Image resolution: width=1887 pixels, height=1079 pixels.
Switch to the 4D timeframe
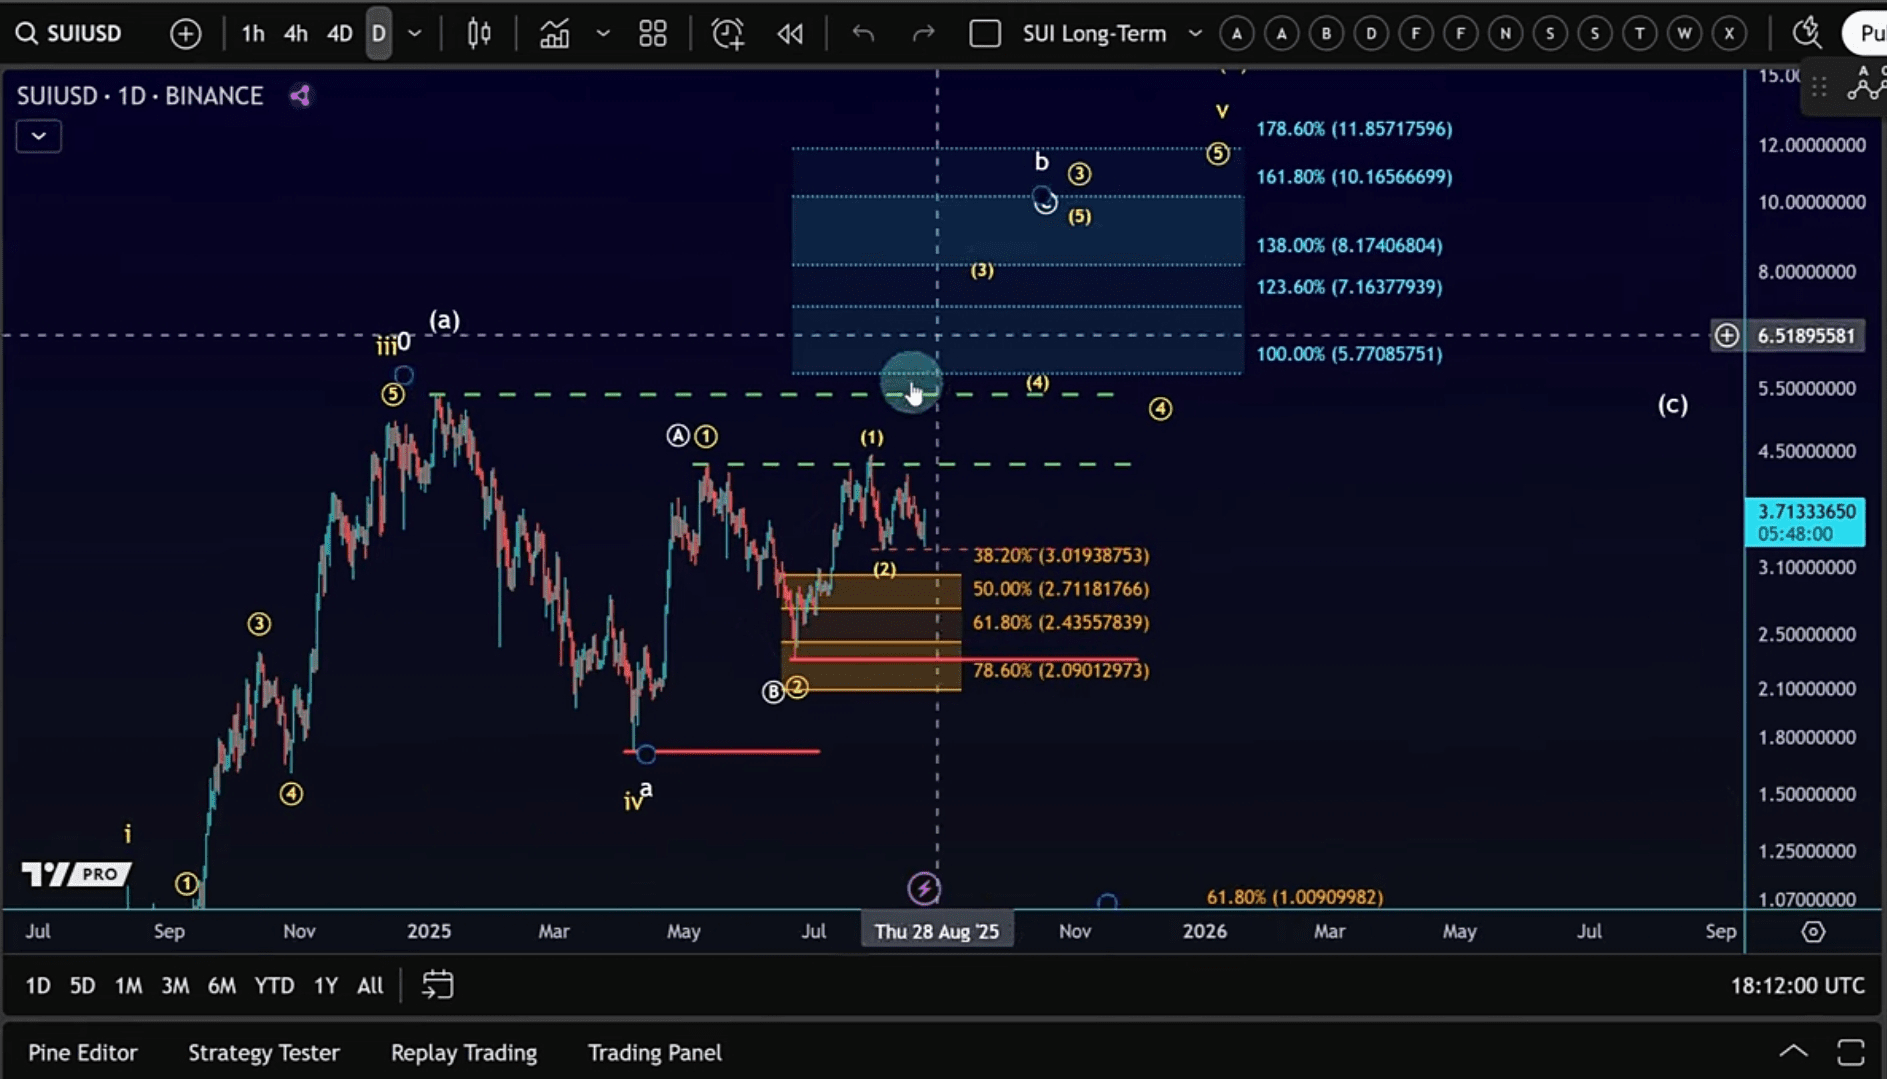tap(339, 34)
